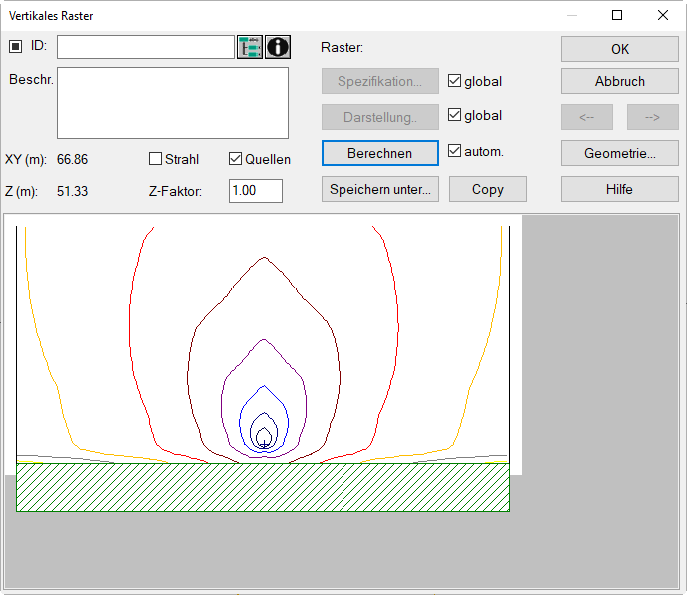Click the green hatched ground area

[263, 487]
